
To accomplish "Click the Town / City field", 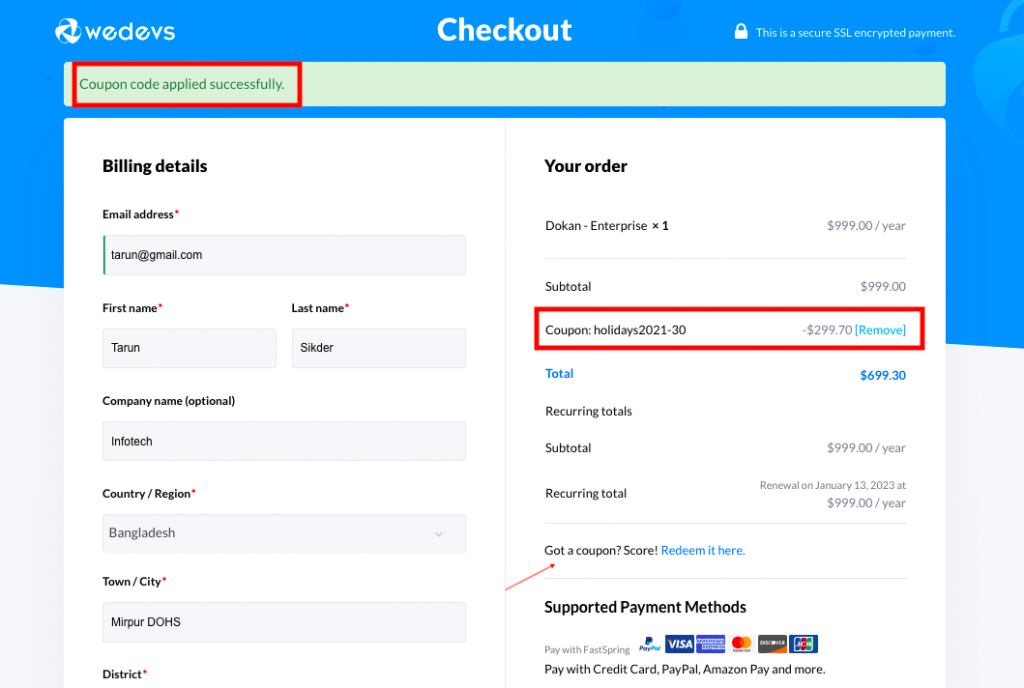I will pos(284,622).
